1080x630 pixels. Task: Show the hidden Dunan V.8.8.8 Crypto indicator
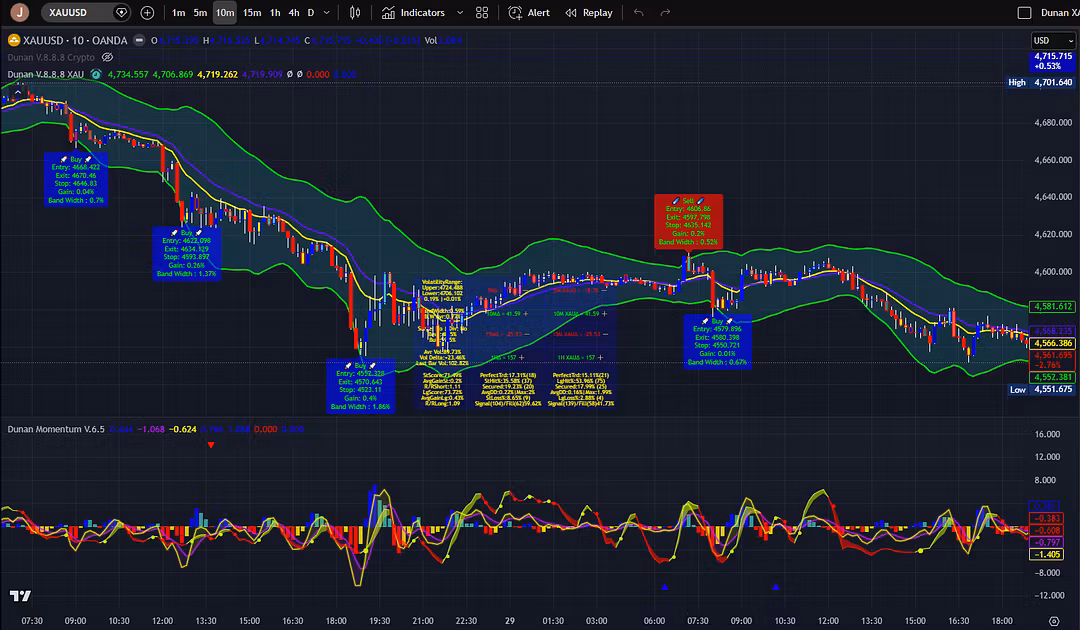coord(107,57)
